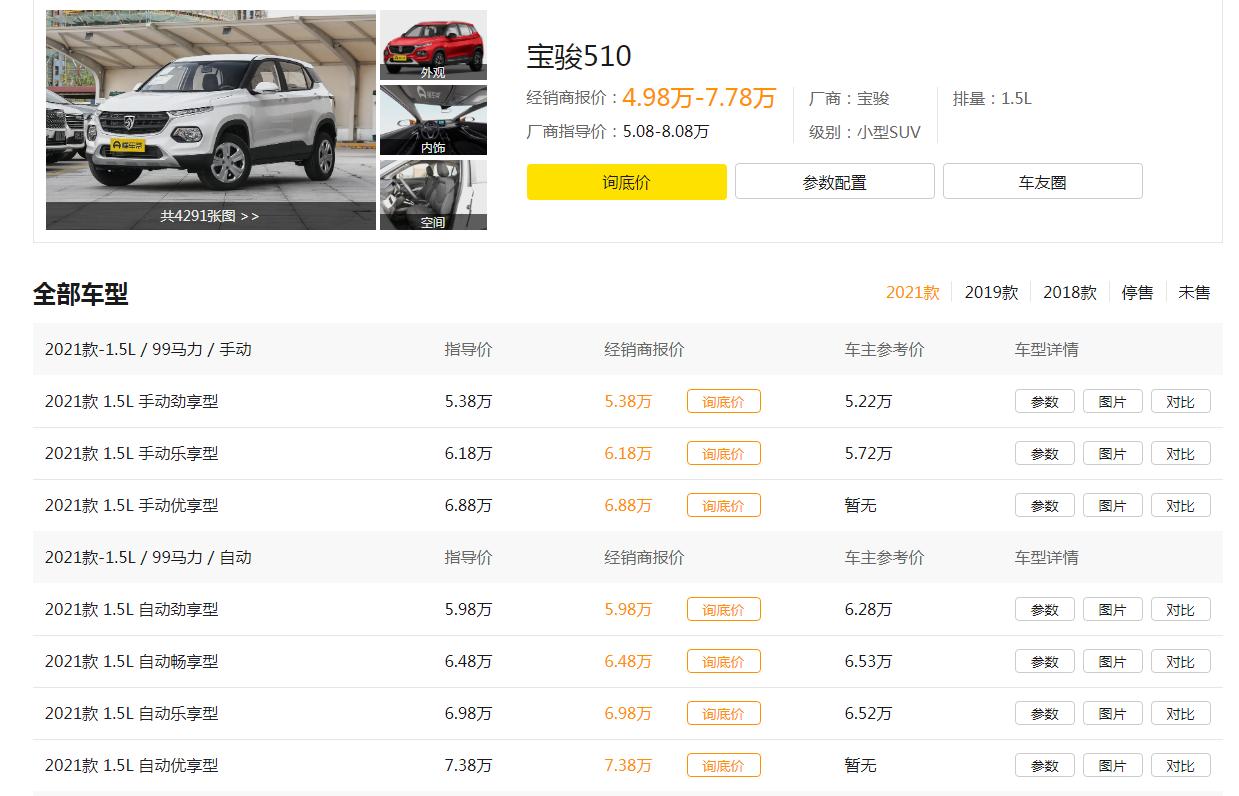Click dealer quote 6.88万 for 手动优享型
The image size is (1239, 796).
(x=628, y=505)
